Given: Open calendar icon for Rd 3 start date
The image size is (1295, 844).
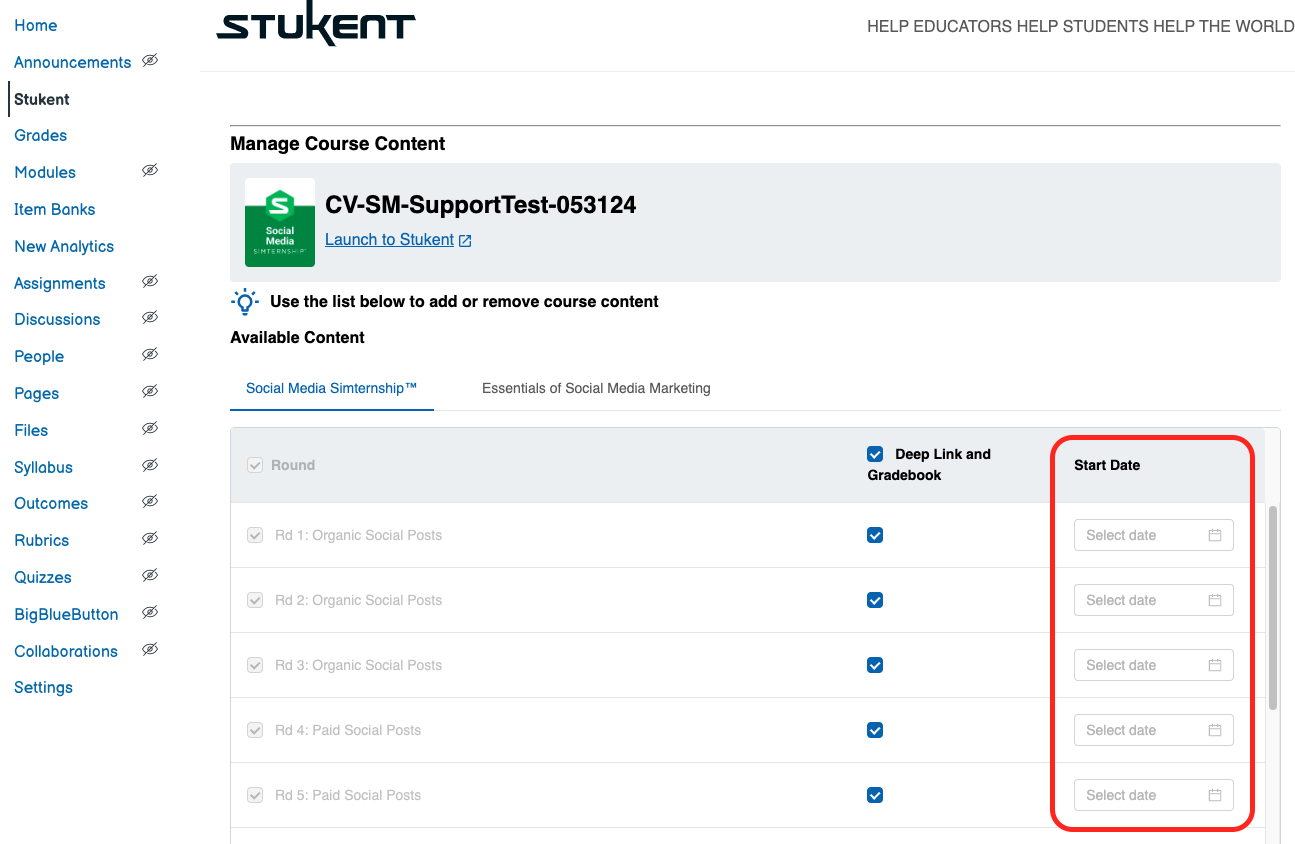Looking at the screenshot, I should tap(1215, 665).
